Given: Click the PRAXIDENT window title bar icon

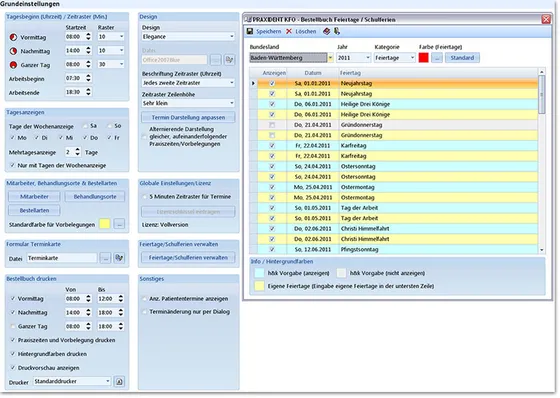Looking at the screenshot, I should 249,20.
